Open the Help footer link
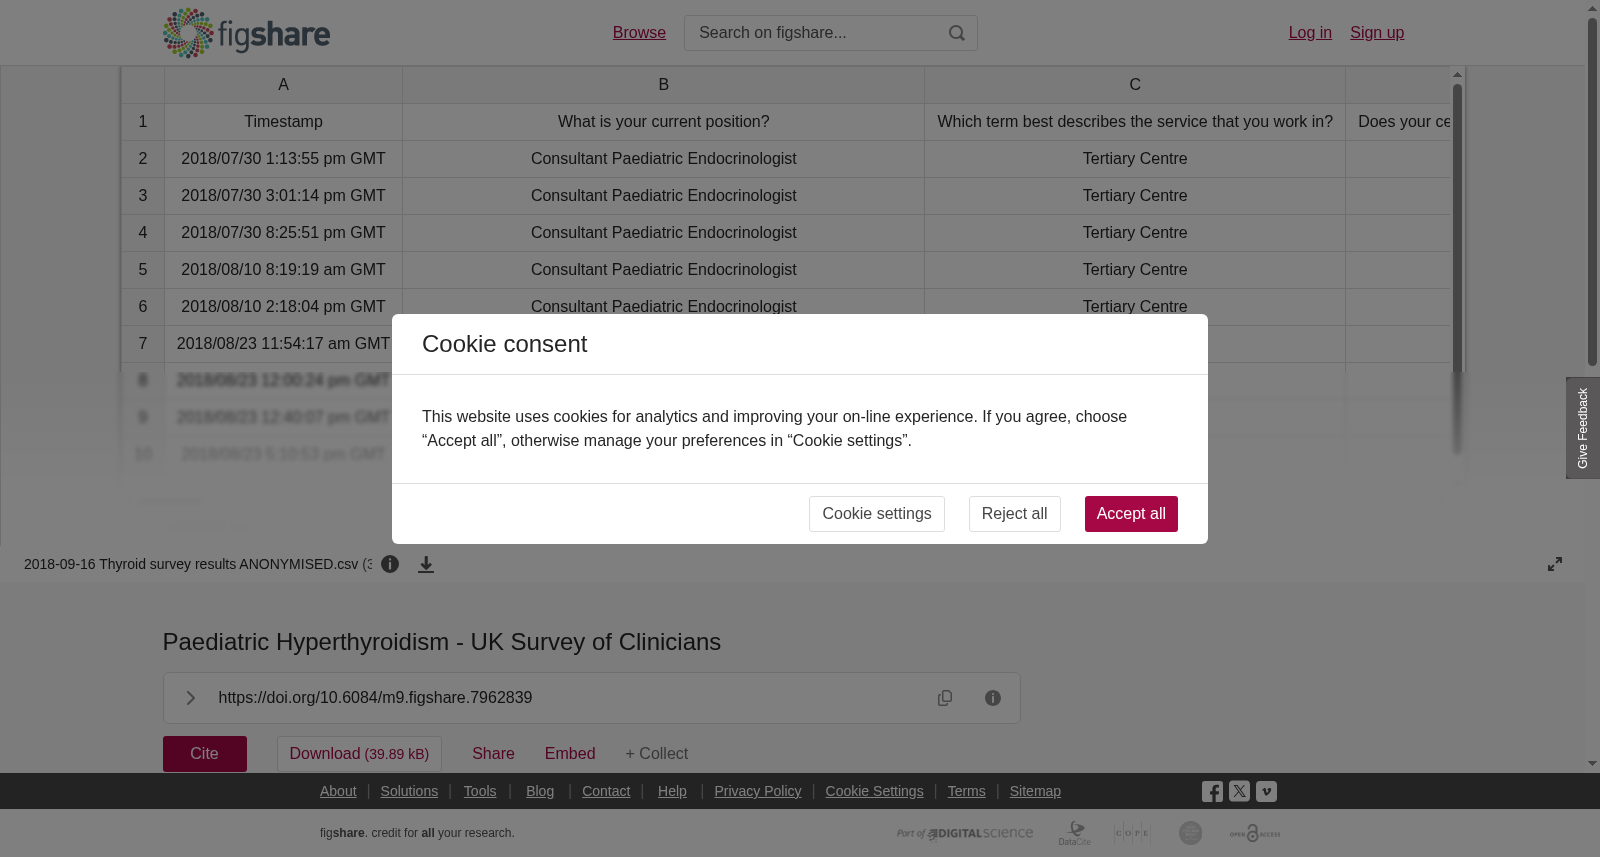This screenshot has width=1600, height=857. [x=672, y=791]
